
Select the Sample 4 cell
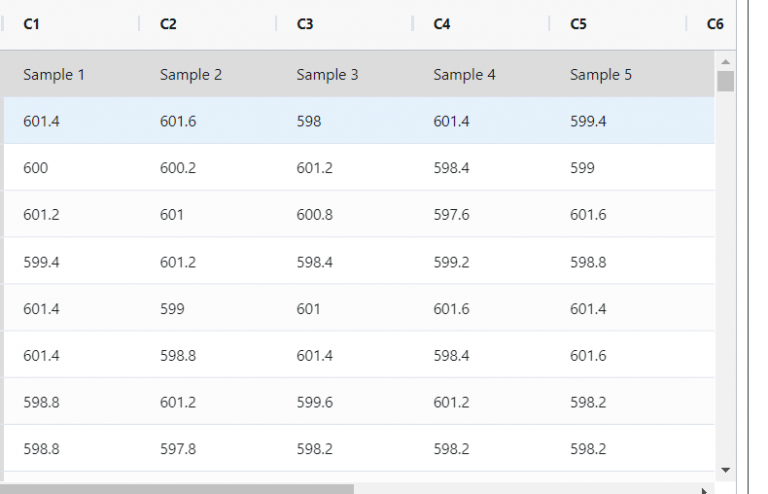pos(464,74)
